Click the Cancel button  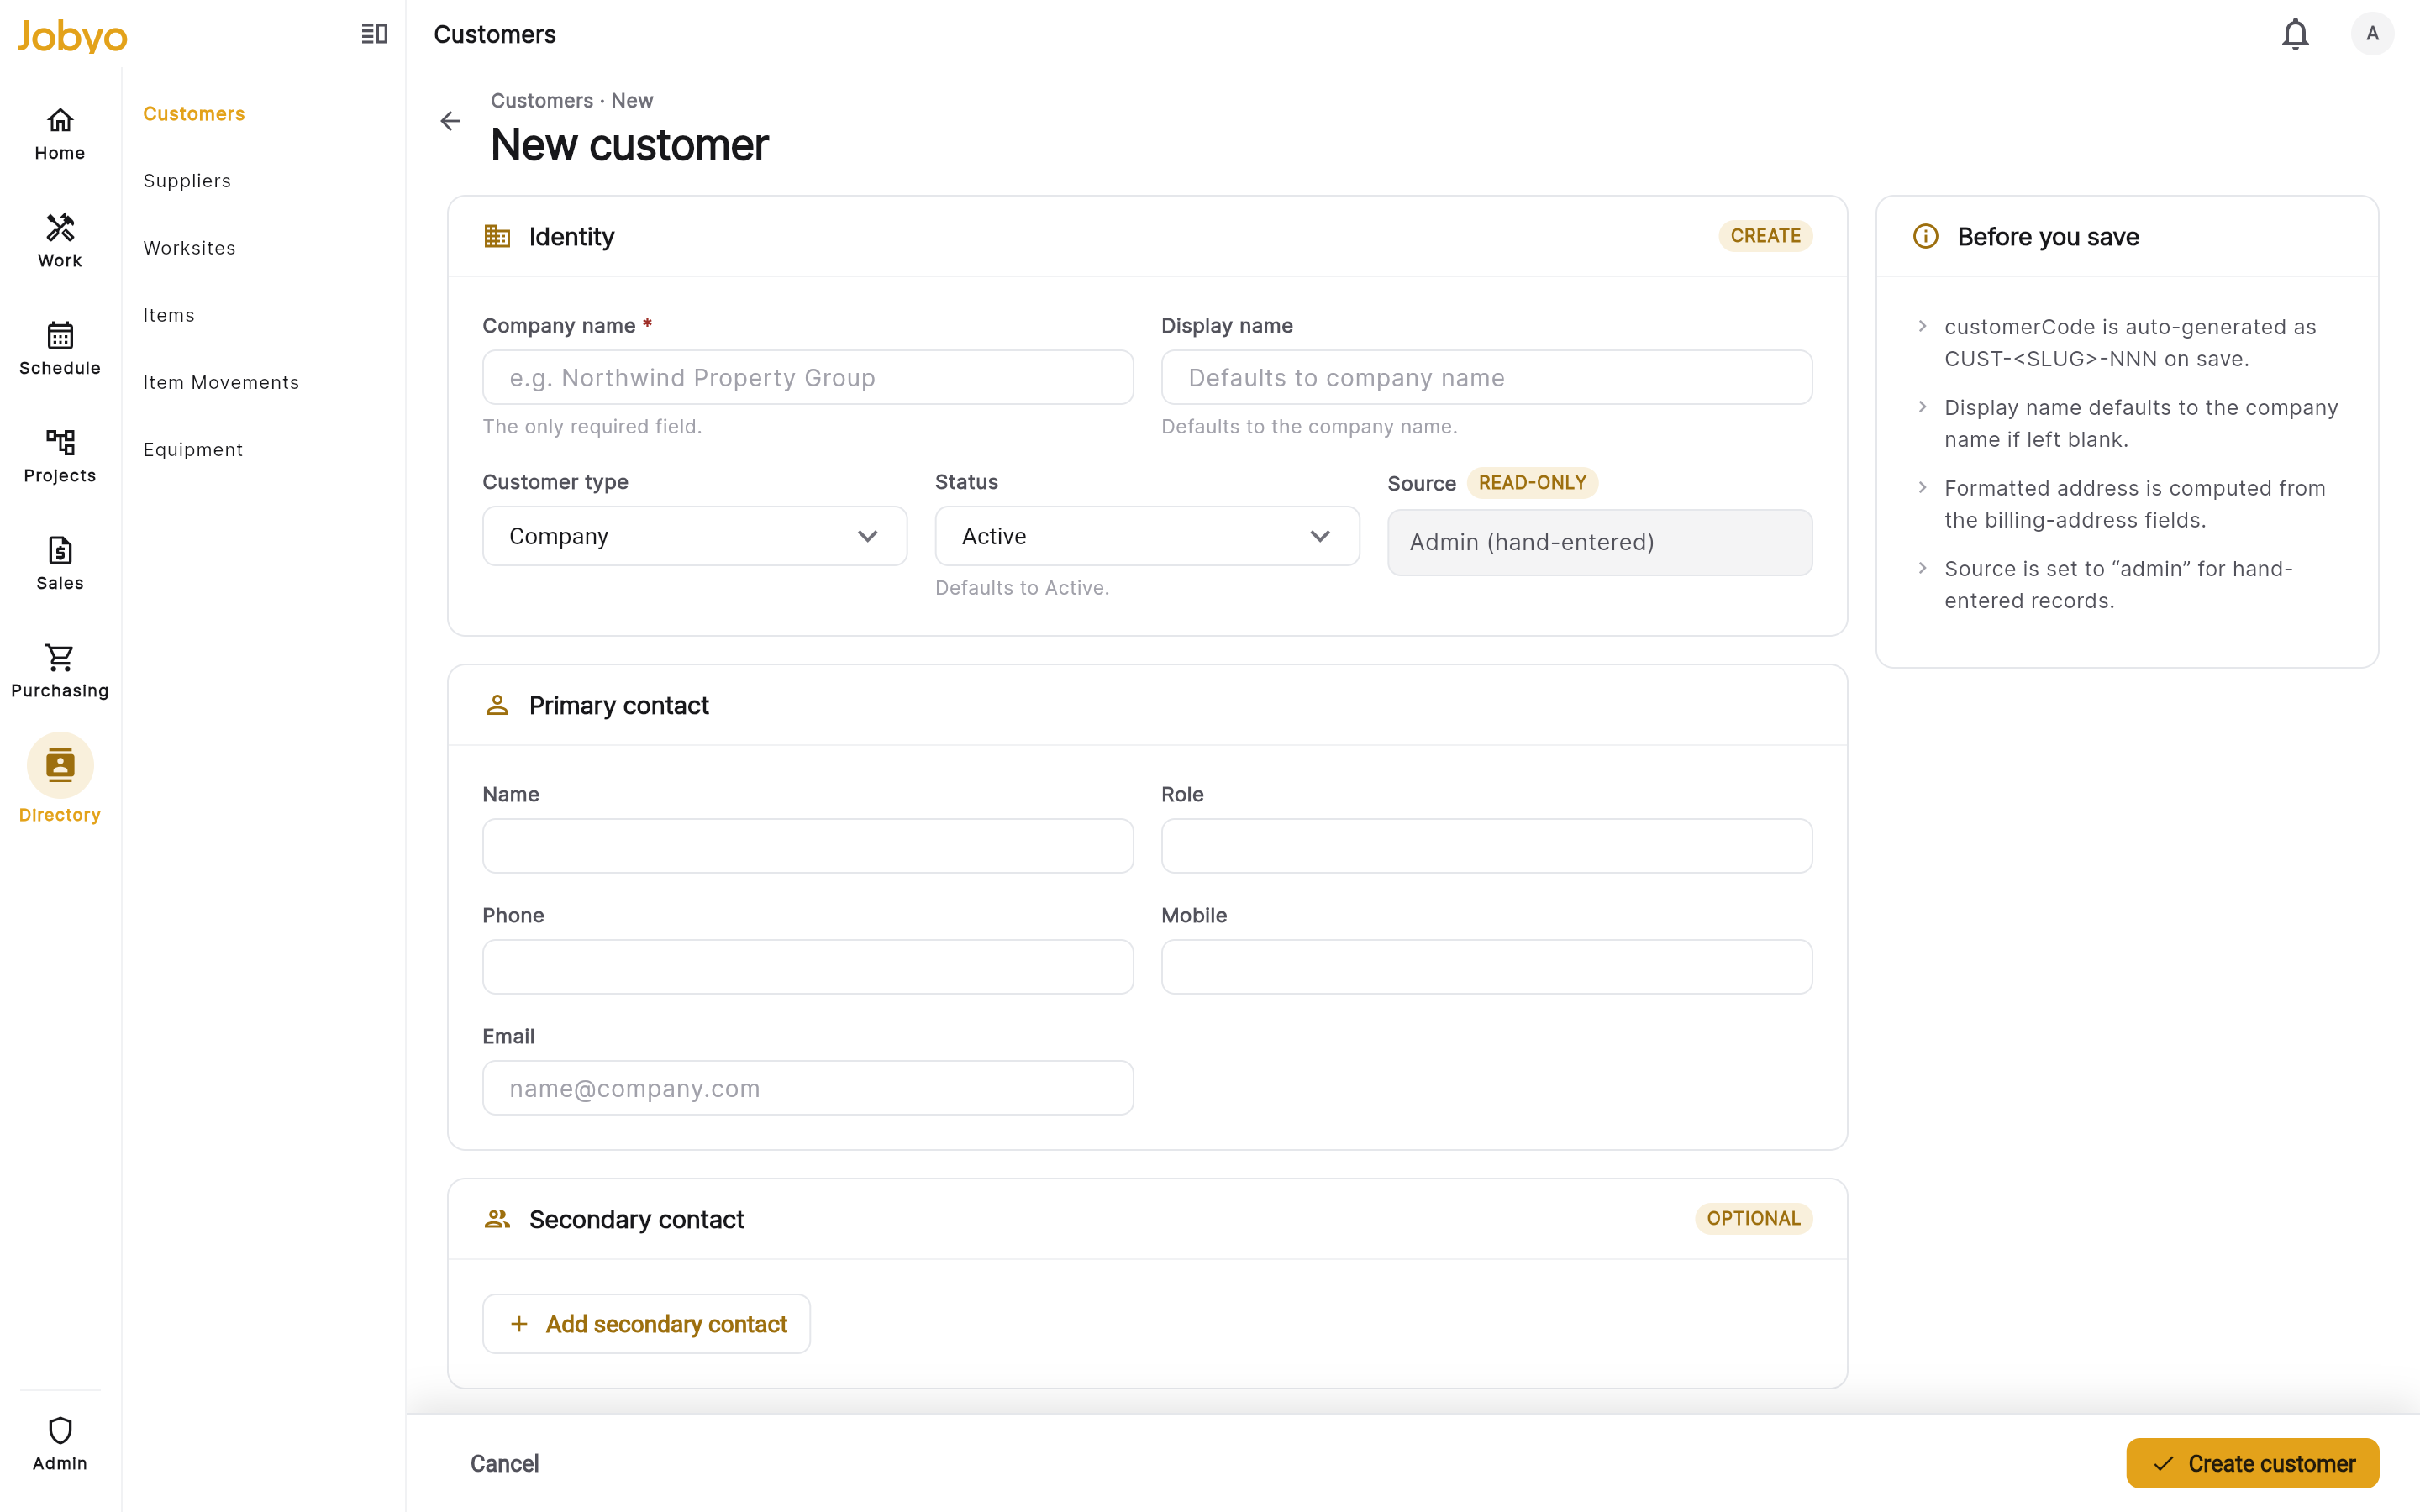pos(504,1463)
